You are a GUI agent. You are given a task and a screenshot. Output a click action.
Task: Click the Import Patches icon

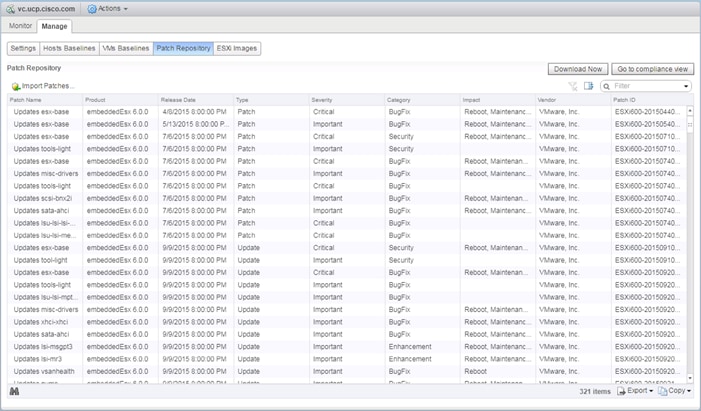click(x=16, y=86)
